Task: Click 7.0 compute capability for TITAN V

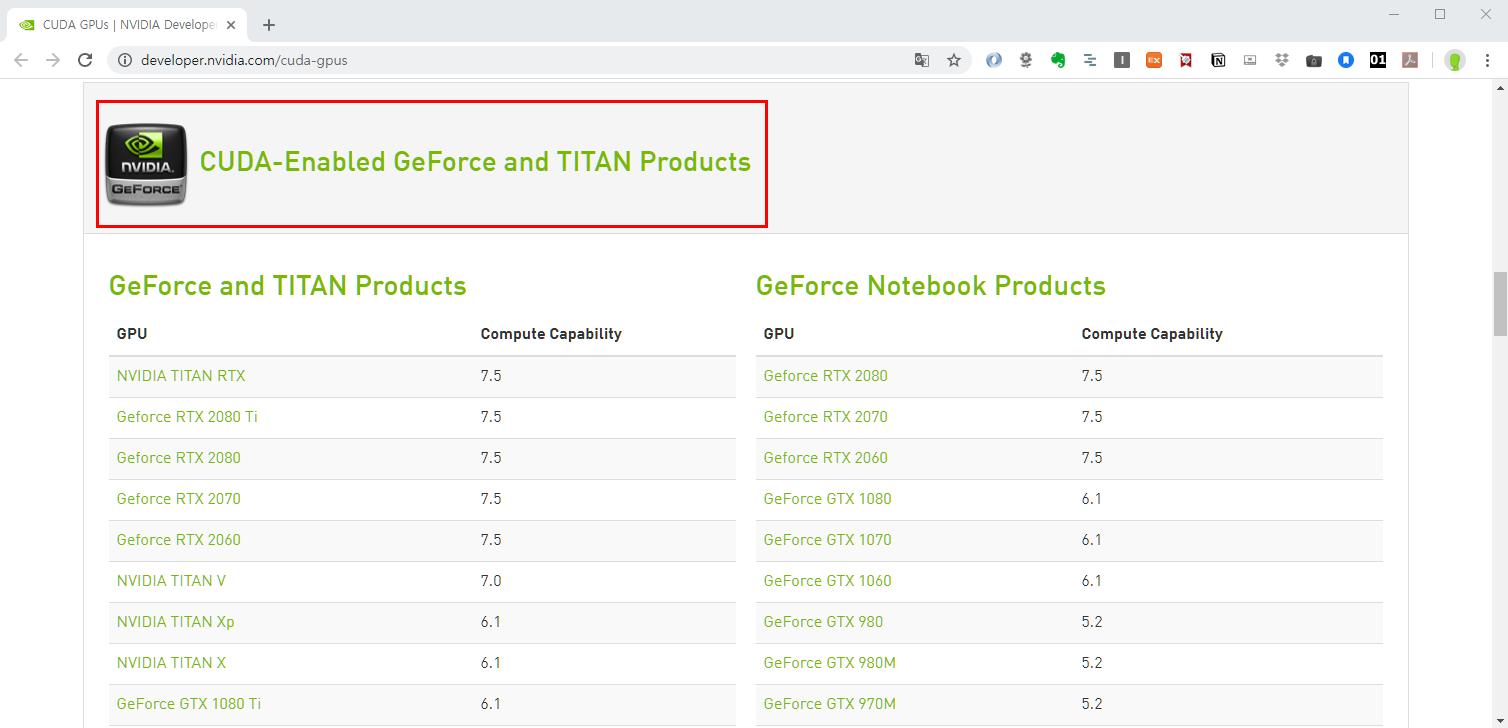Action: click(491, 581)
